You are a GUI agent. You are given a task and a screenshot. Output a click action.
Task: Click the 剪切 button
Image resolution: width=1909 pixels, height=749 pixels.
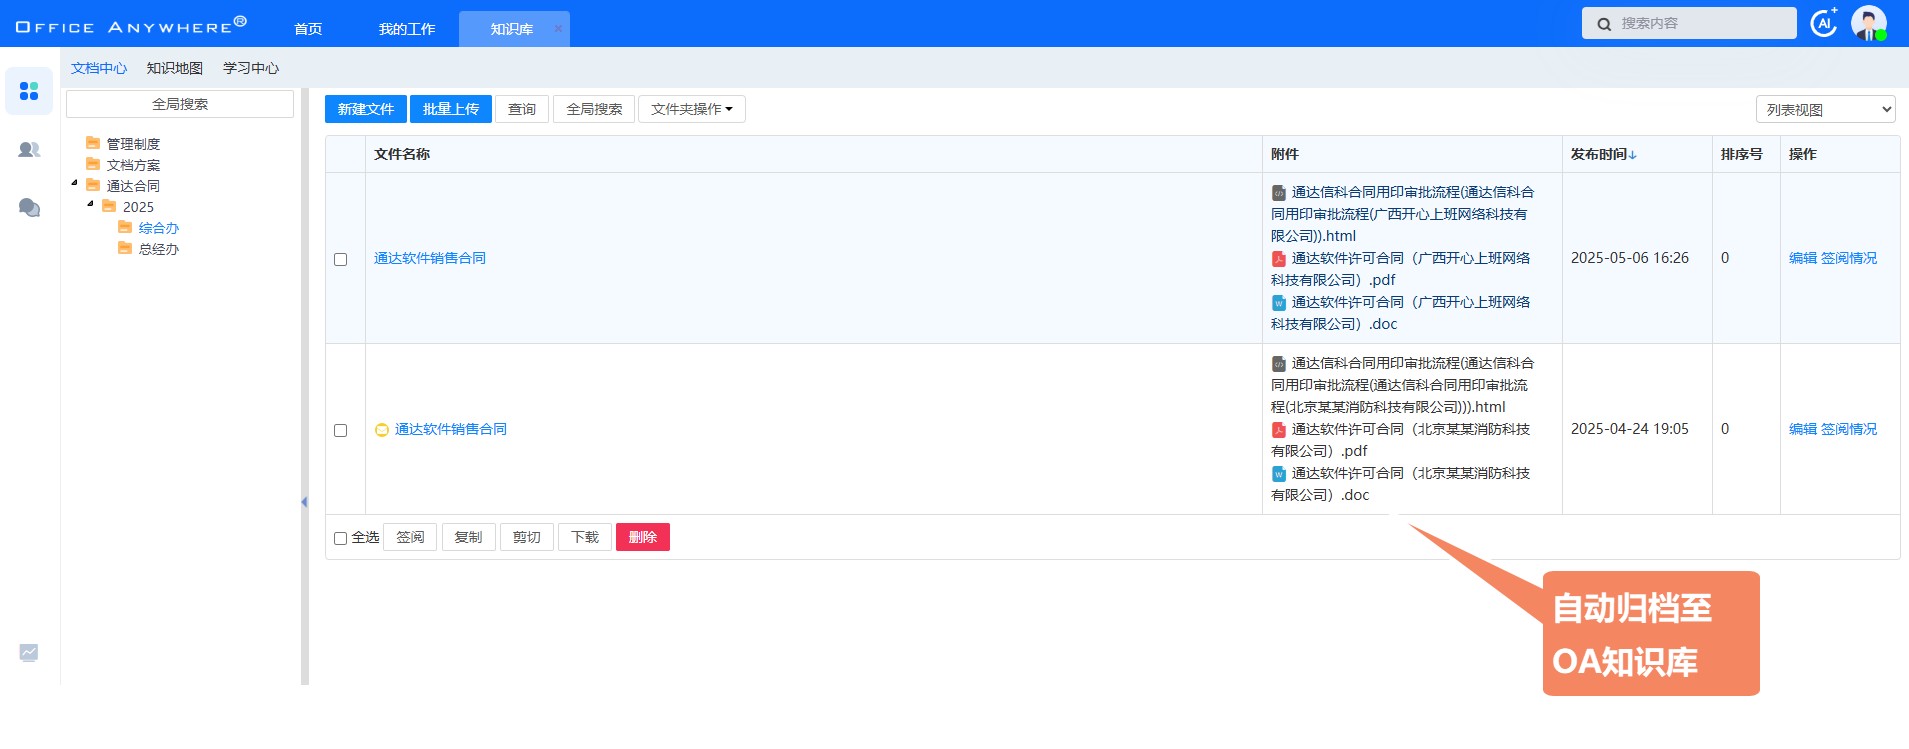pyautogui.click(x=526, y=537)
